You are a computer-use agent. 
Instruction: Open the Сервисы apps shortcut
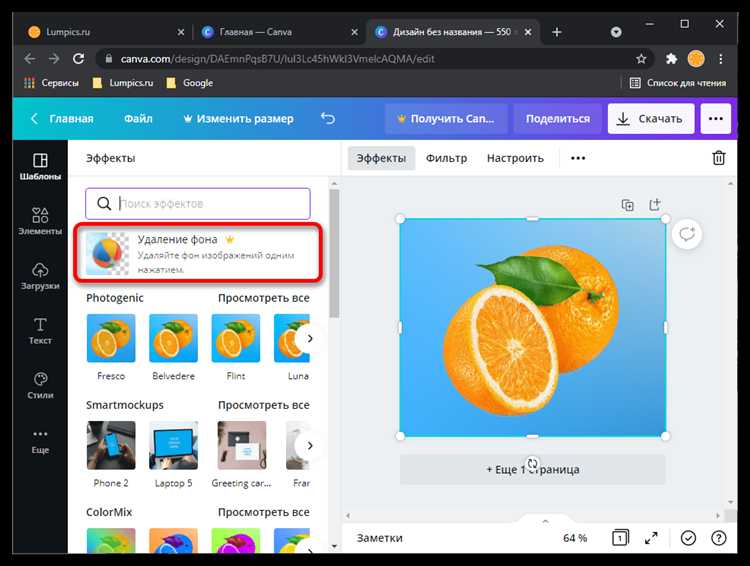[51, 83]
